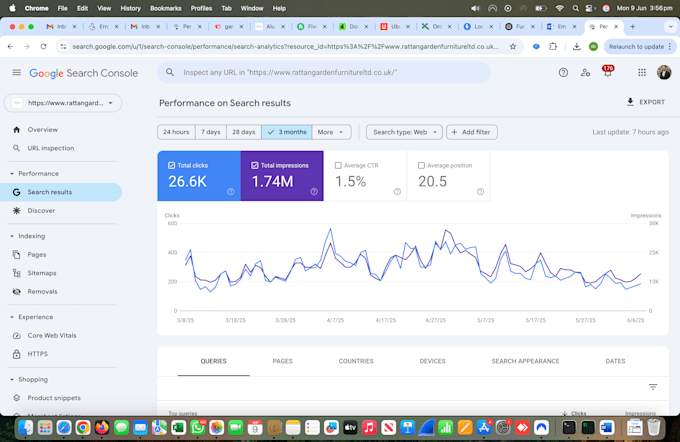
Task: Open the Search type: Web dropdown
Action: [x=404, y=132]
